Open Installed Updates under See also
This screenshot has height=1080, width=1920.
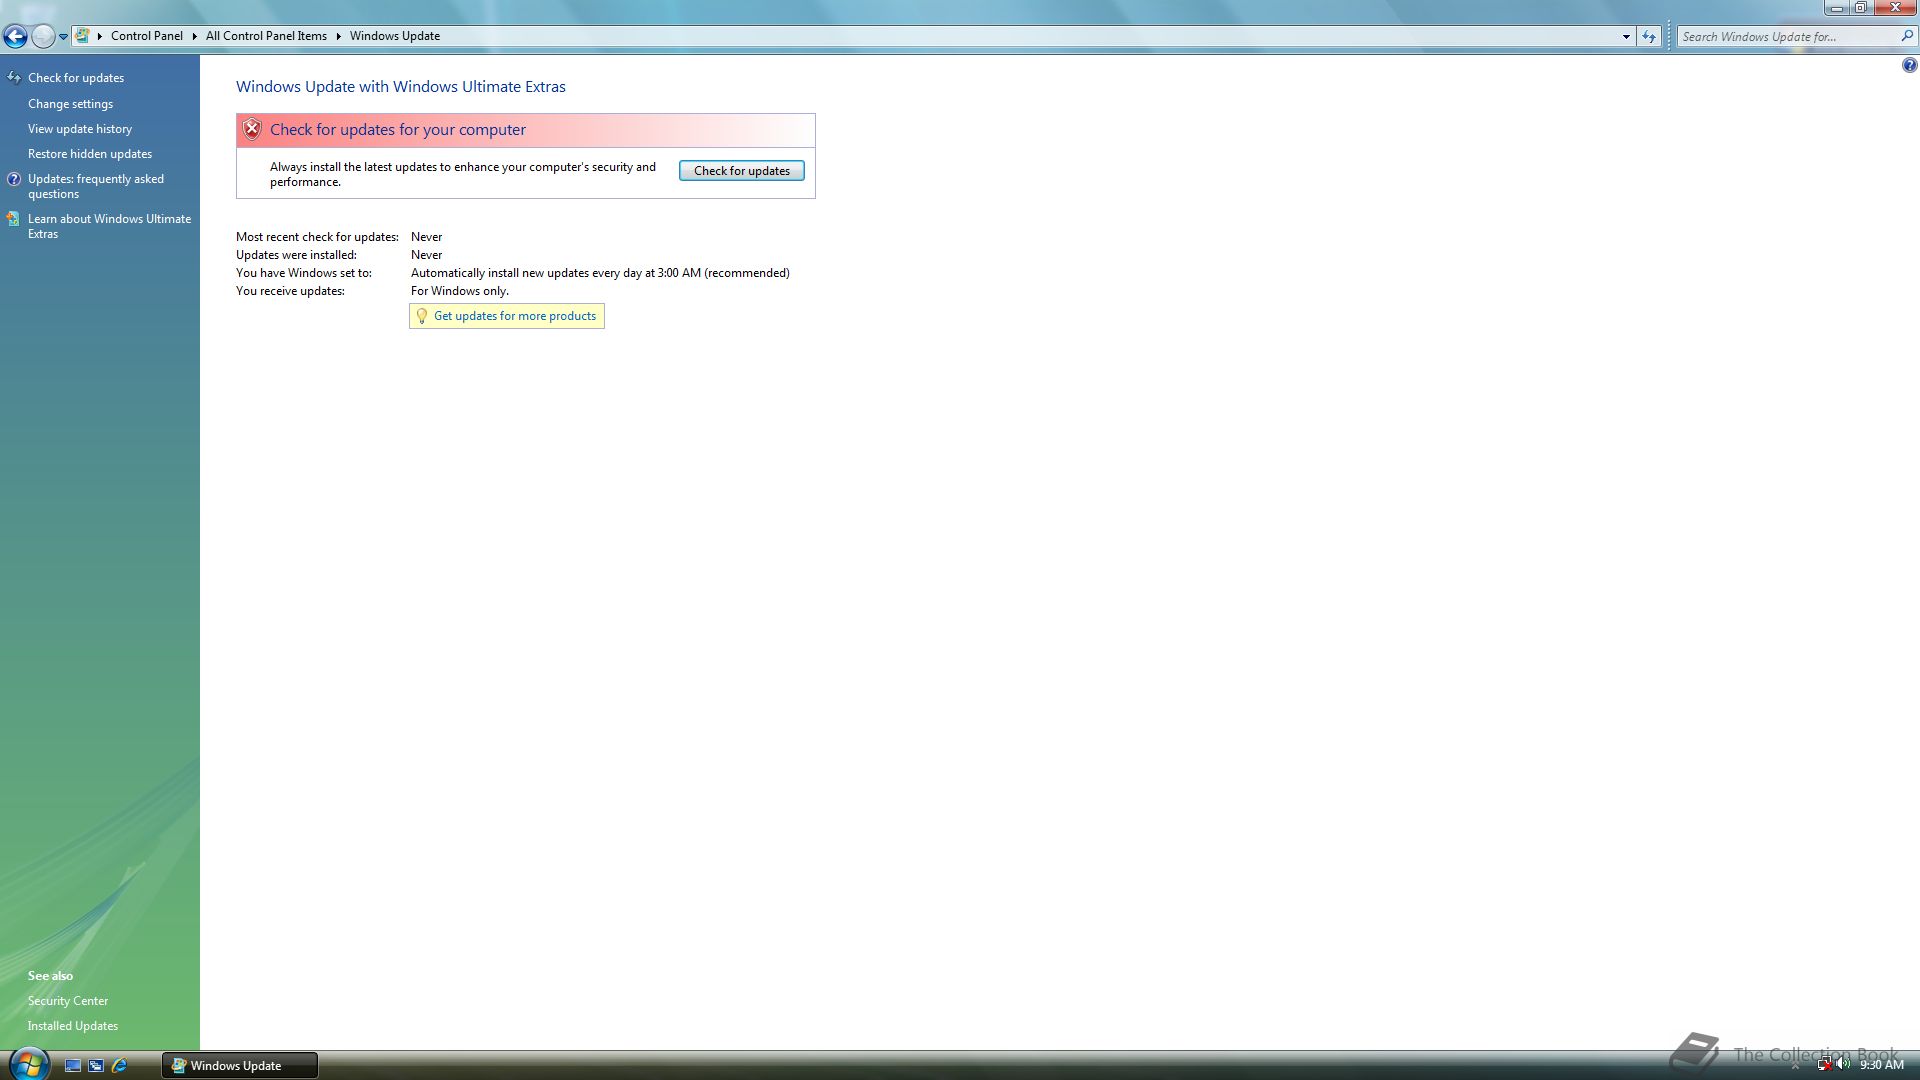pos(73,1026)
